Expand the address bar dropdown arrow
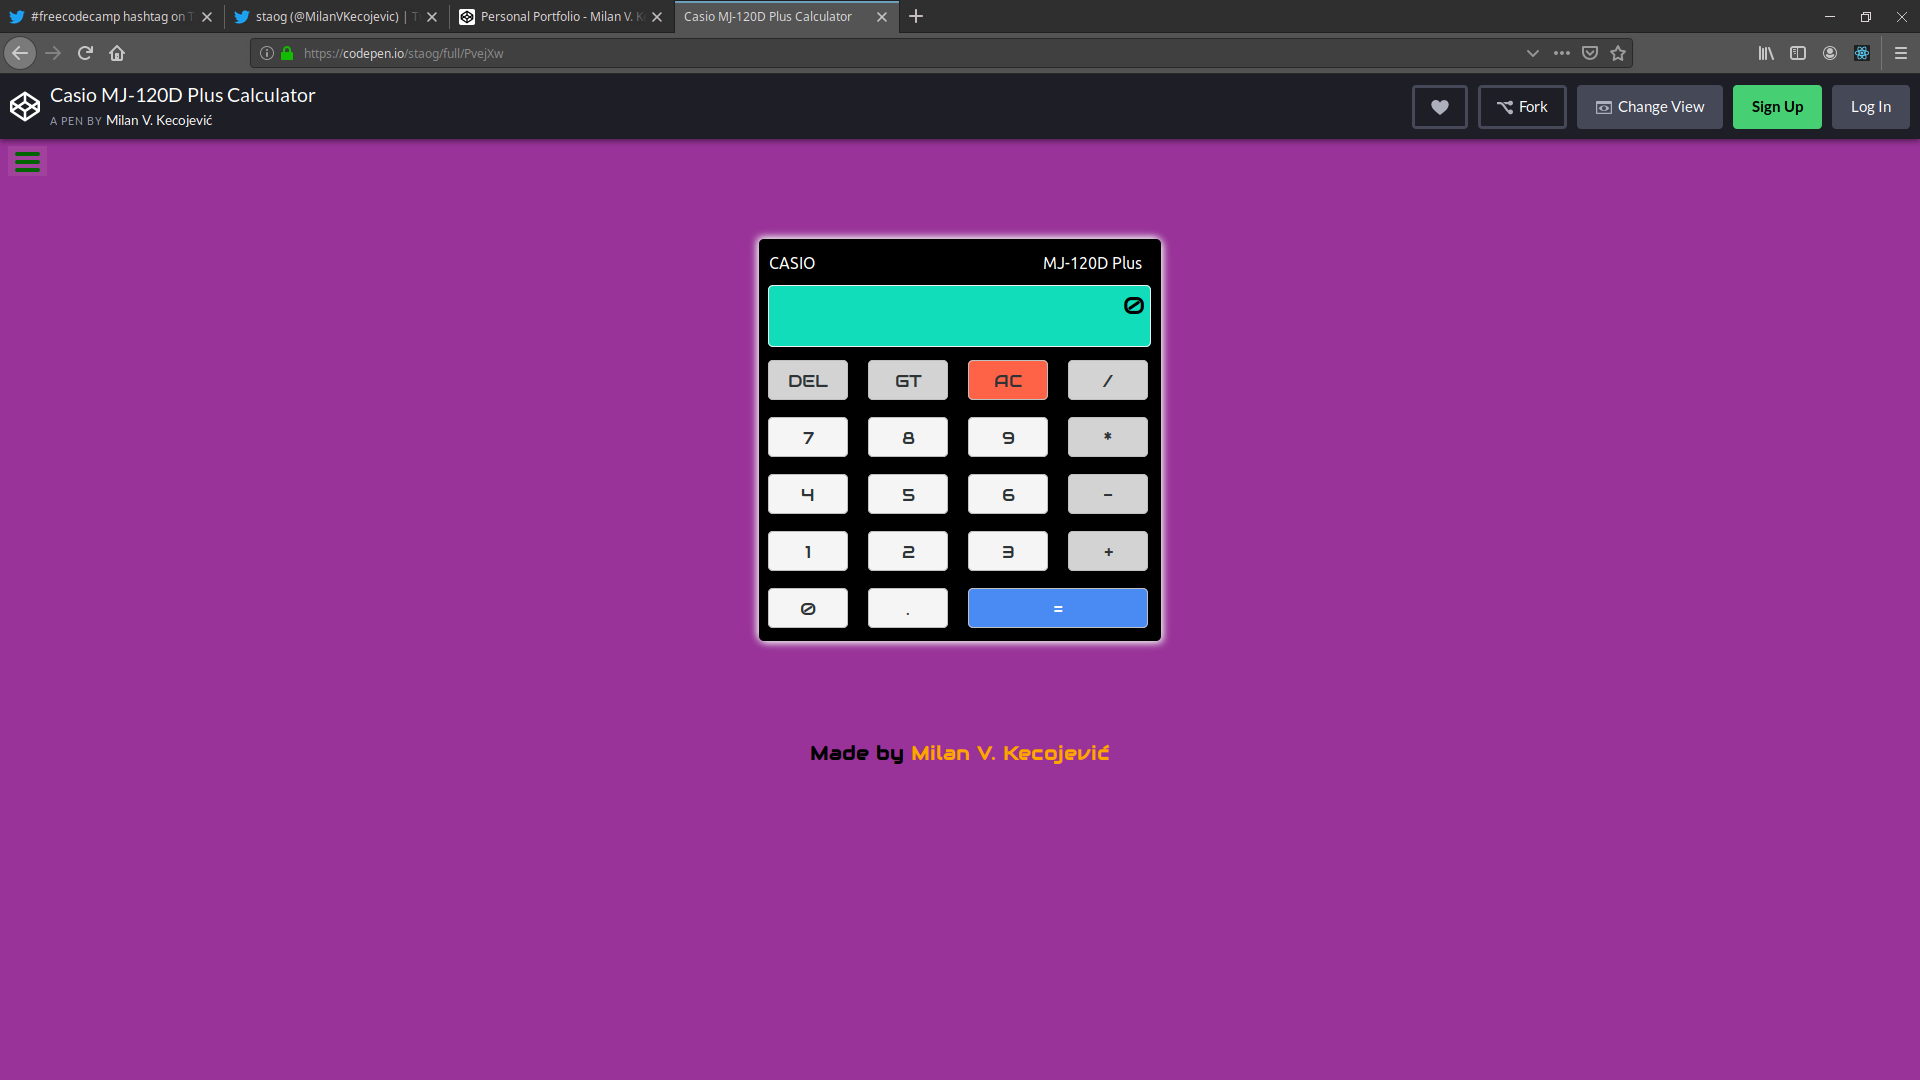This screenshot has width=1920, height=1080. pyautogui.click(x=1533, y=53)
